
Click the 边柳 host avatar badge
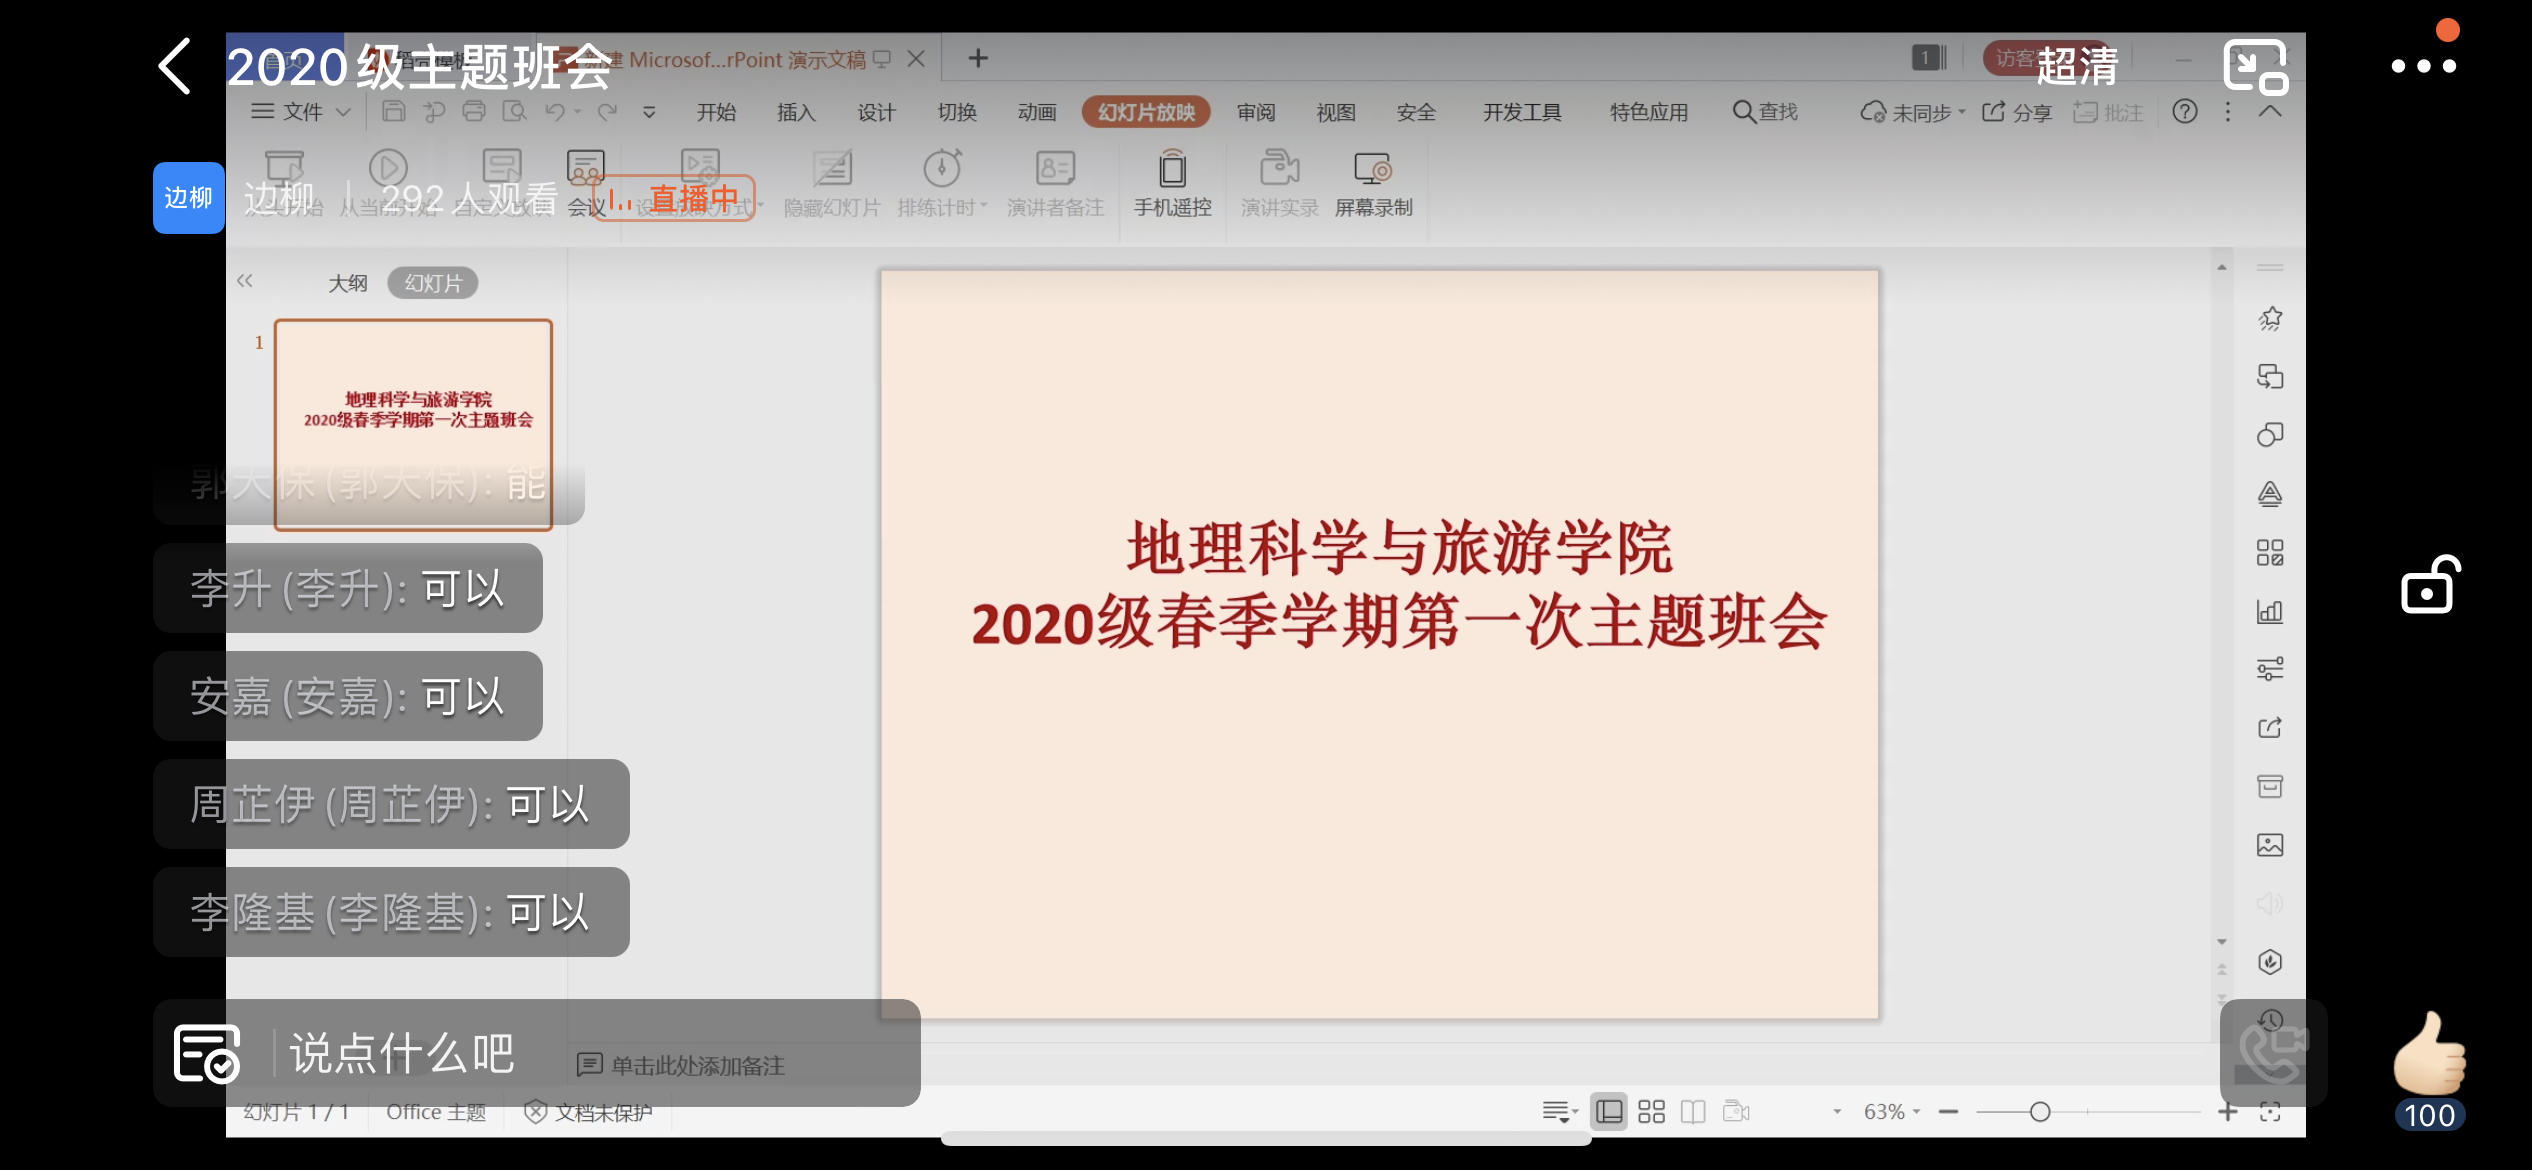(188, 198)
